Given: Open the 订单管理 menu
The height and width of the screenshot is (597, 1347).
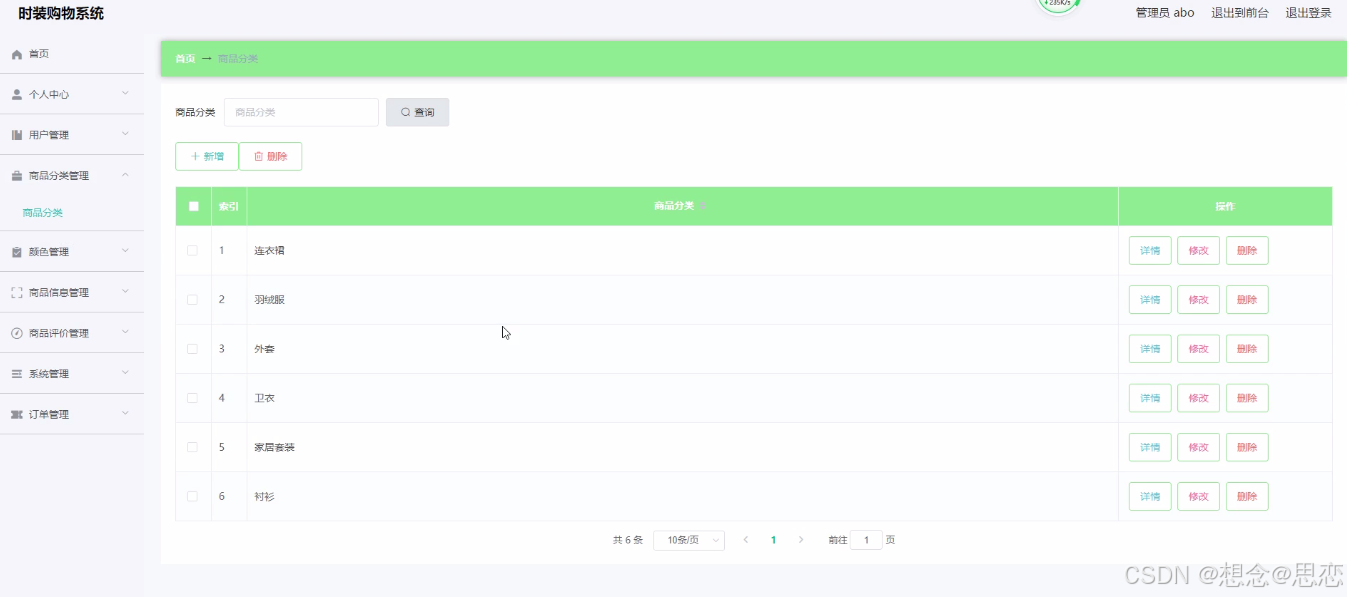Looking at the screenshot, I should [72, 414].
